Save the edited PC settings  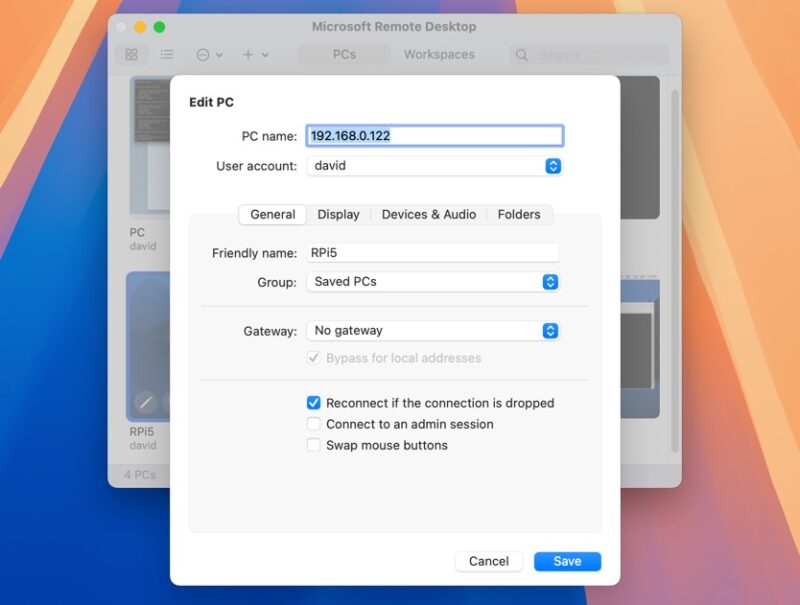[567, 561]
